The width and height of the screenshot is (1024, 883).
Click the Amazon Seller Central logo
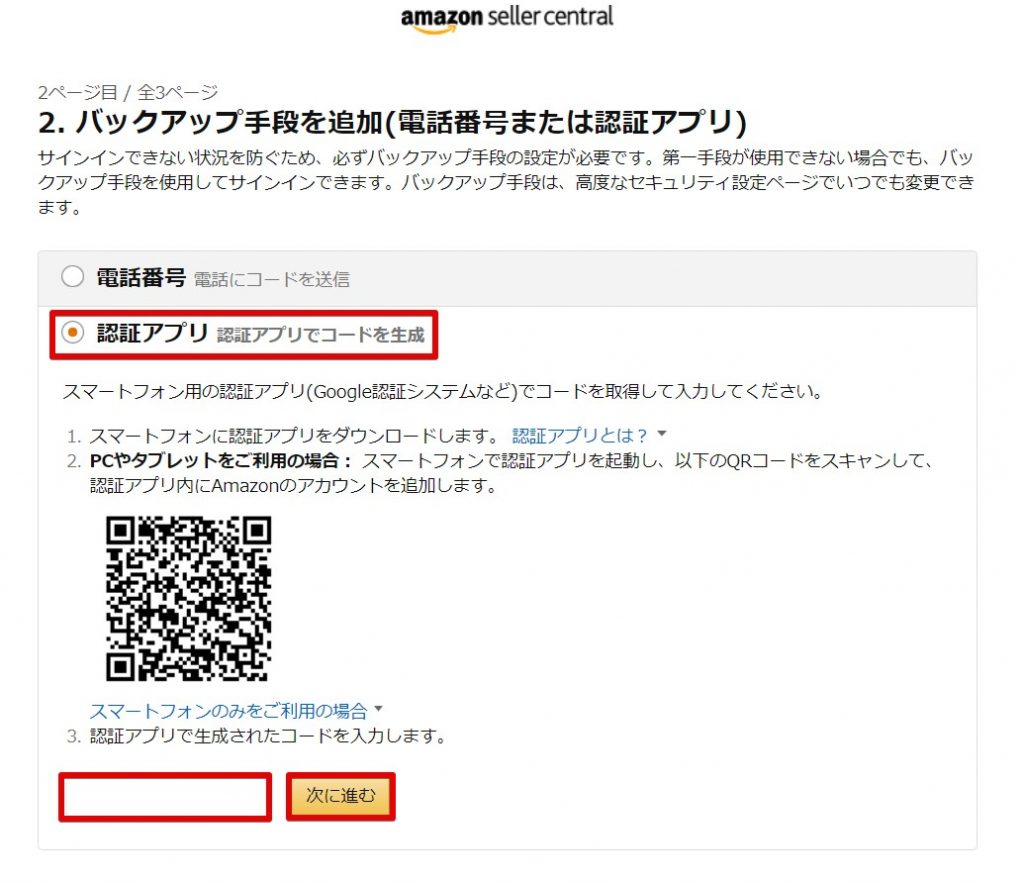(x=507, y=19)
